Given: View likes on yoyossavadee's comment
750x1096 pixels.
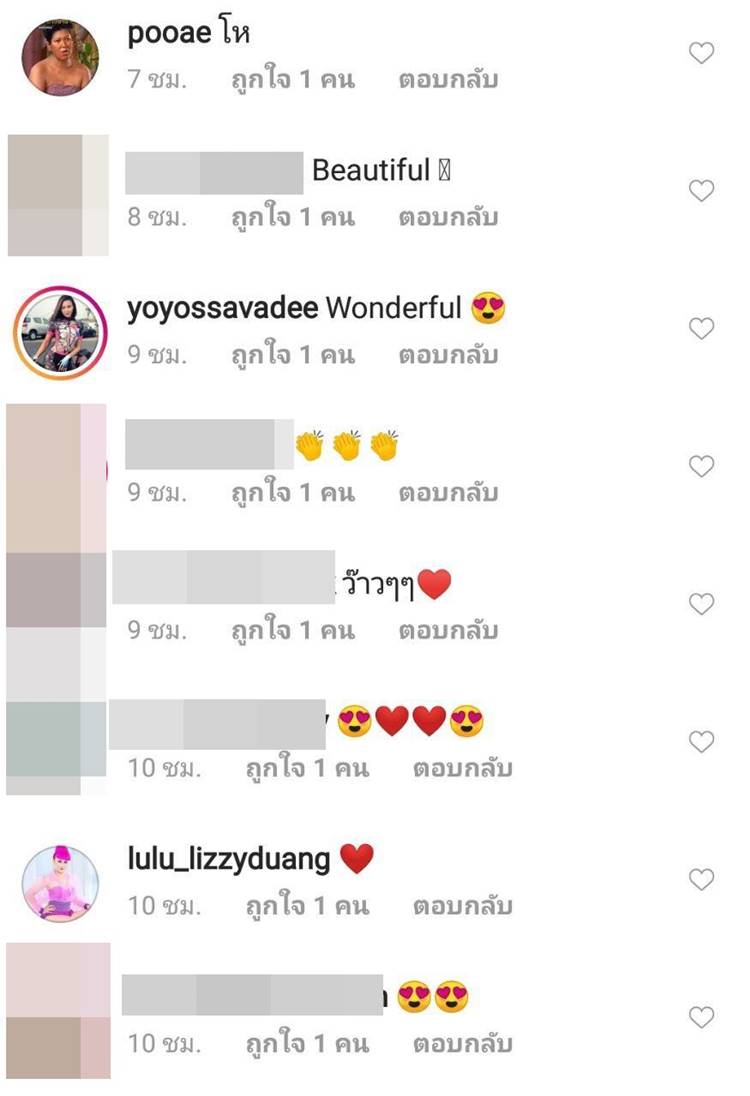Looking at the screenshot, I should click(x=293, y=354).
